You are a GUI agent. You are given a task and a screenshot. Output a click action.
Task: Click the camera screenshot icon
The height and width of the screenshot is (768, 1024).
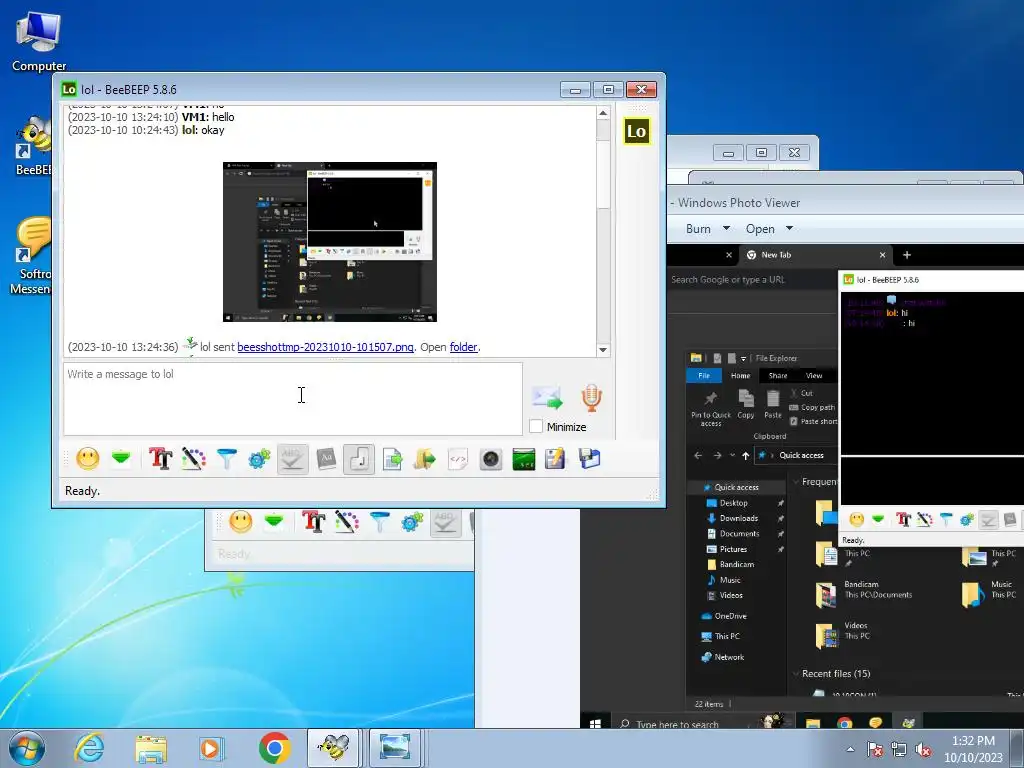pyautogui.click(x=490, y=458)
